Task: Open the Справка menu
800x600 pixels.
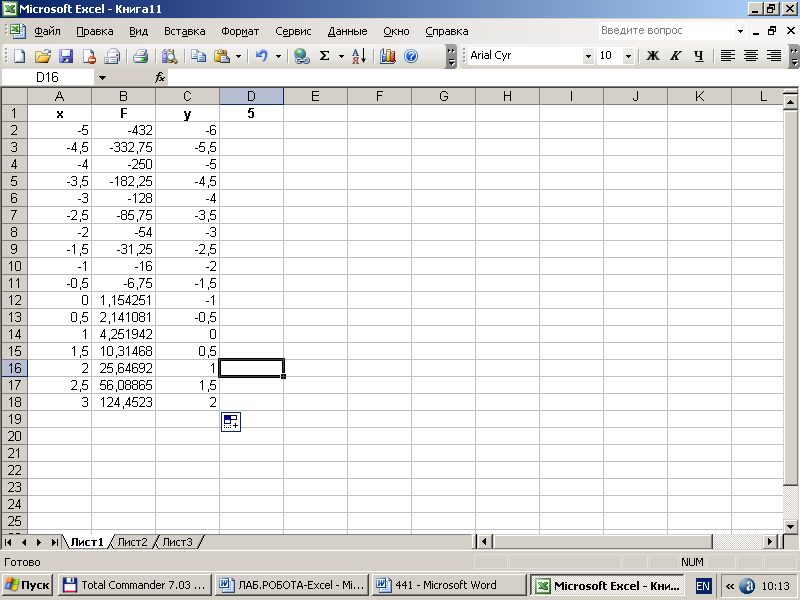Action: click(x=446, y=31)
